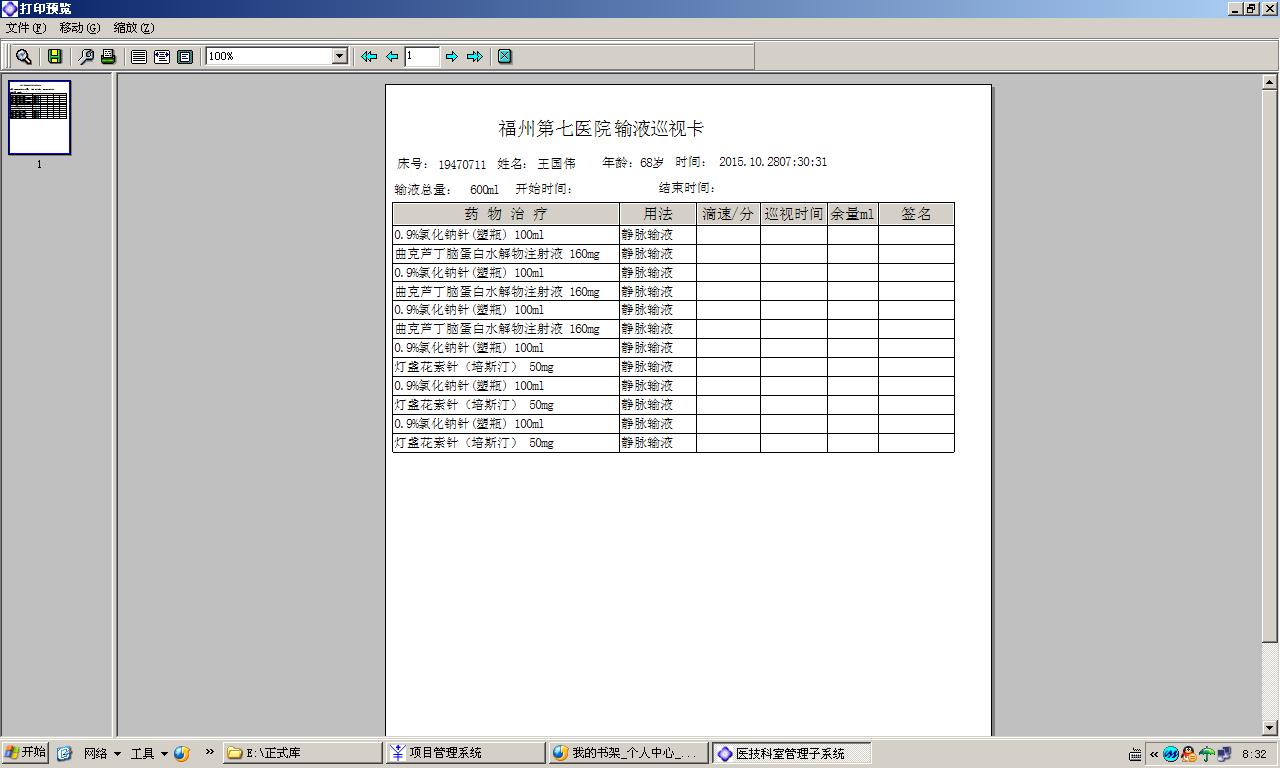This screenshot has height=768, width=1280.
Task: Click the 巡视时间 column header
Action: [794, 214]
